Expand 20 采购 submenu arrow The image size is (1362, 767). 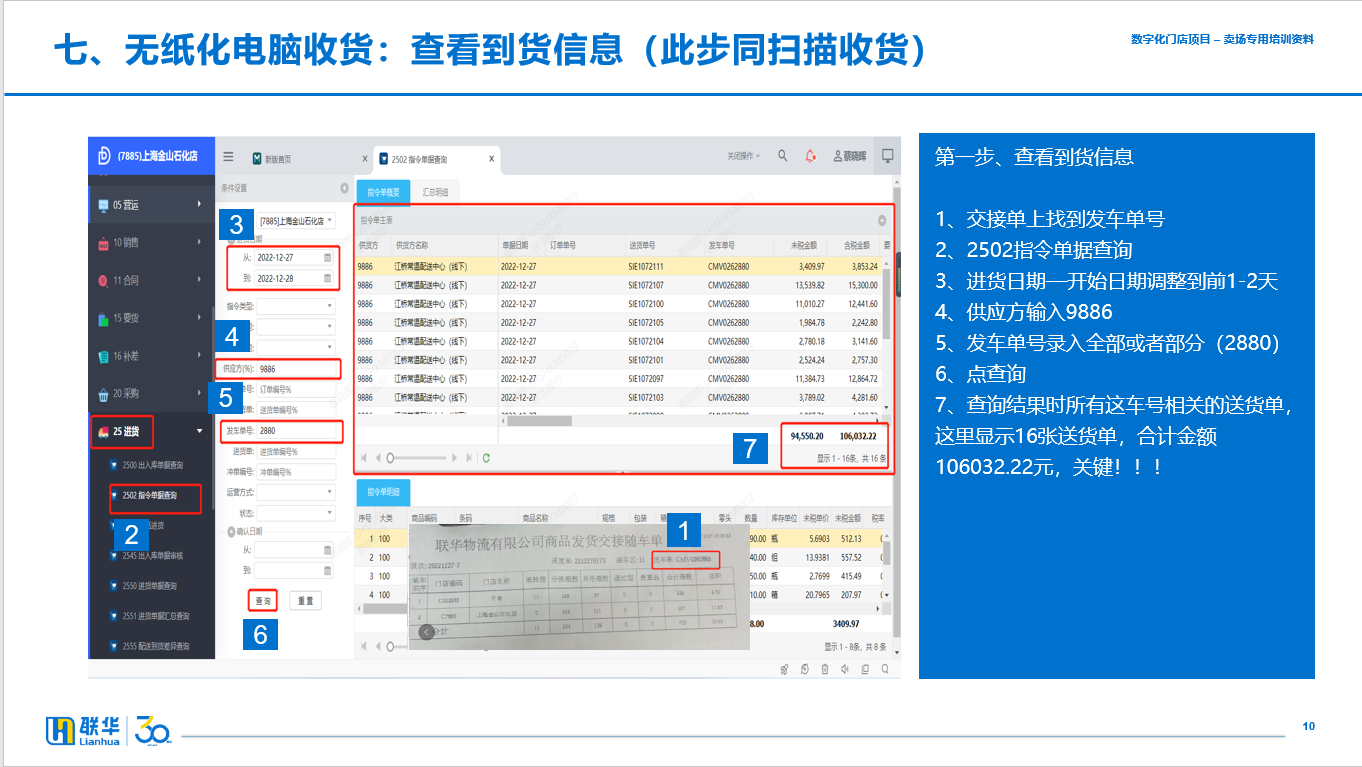click(x=199, y=394)
